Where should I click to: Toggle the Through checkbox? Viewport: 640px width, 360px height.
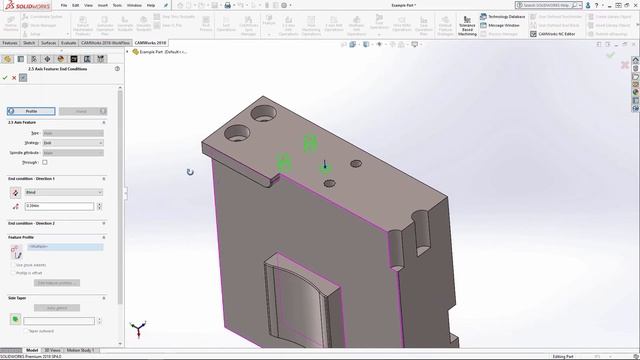point(45,162)
